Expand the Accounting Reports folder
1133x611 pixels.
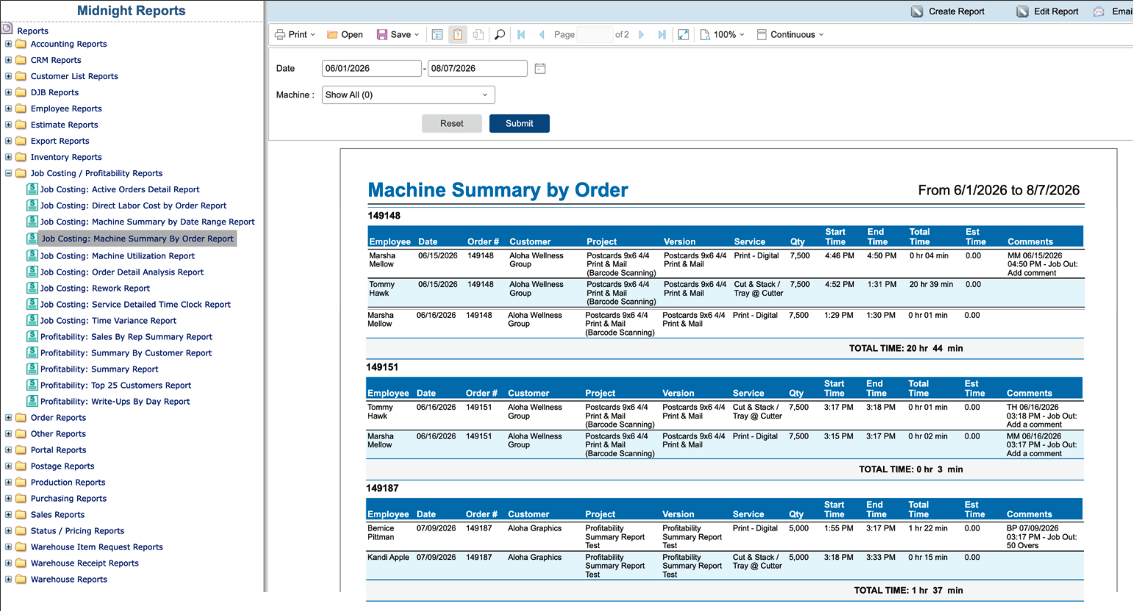click(x=9, y=44)
